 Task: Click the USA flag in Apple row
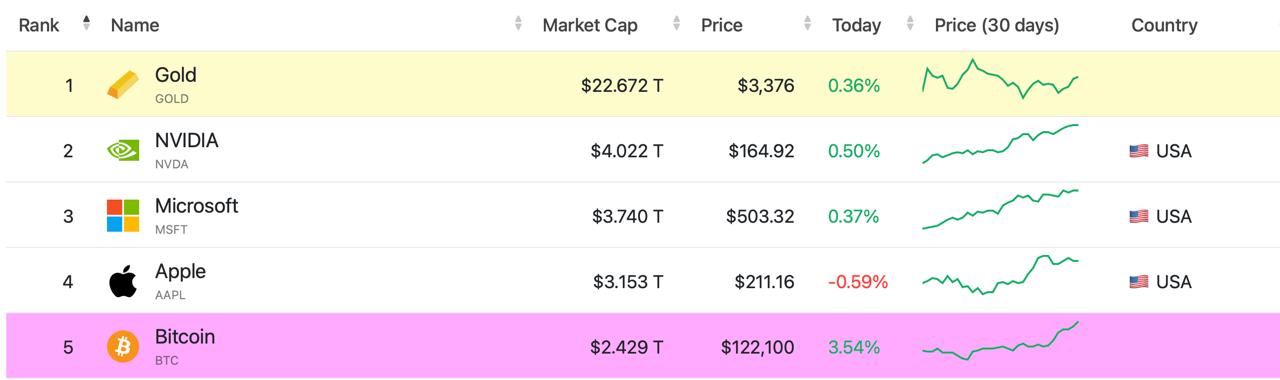1138,282
